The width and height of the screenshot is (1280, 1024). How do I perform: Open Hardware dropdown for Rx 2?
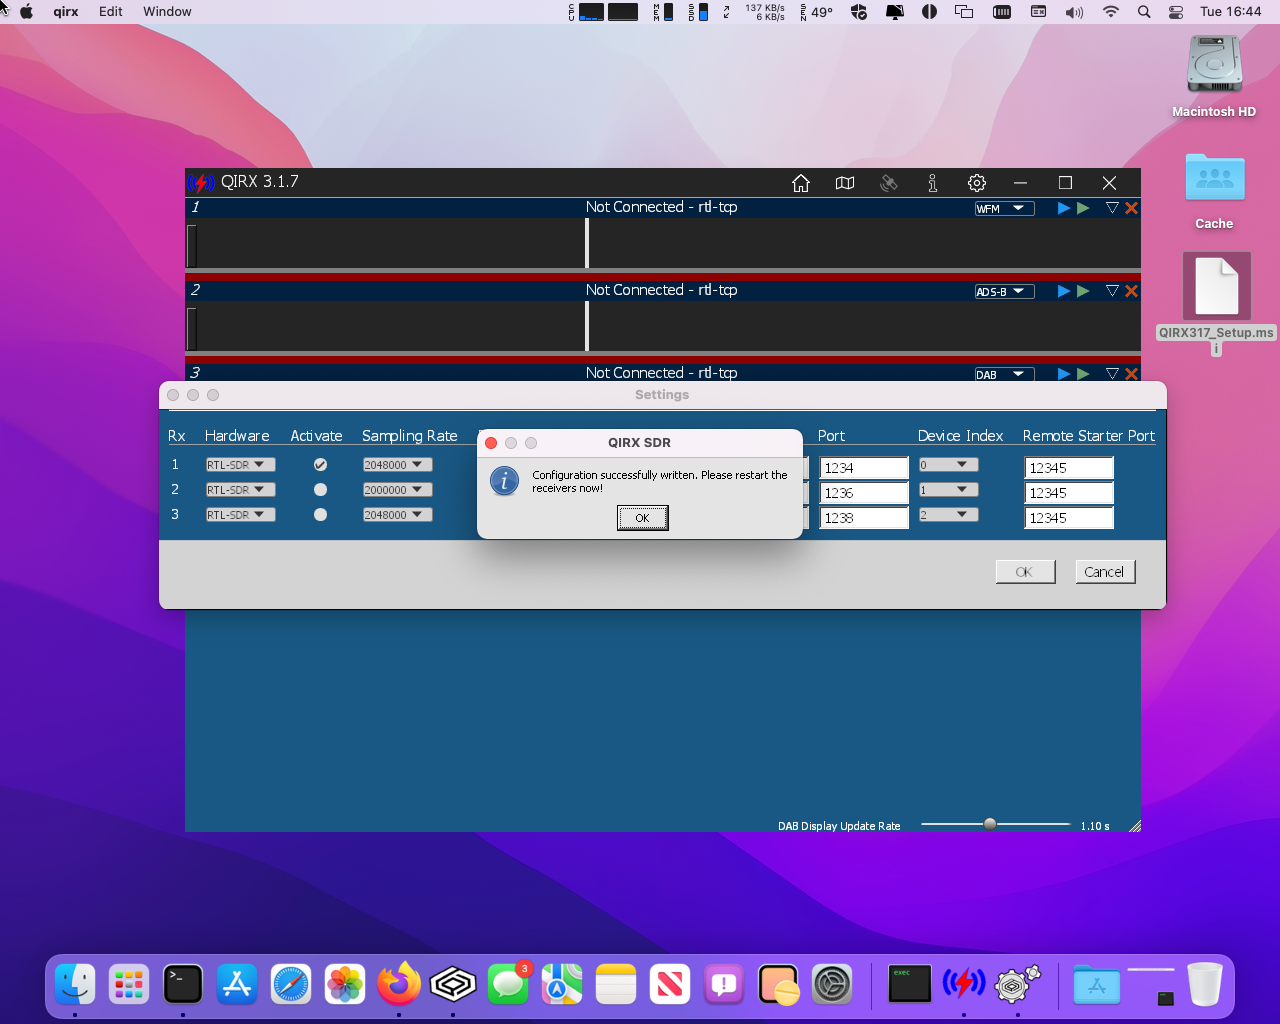240,490
